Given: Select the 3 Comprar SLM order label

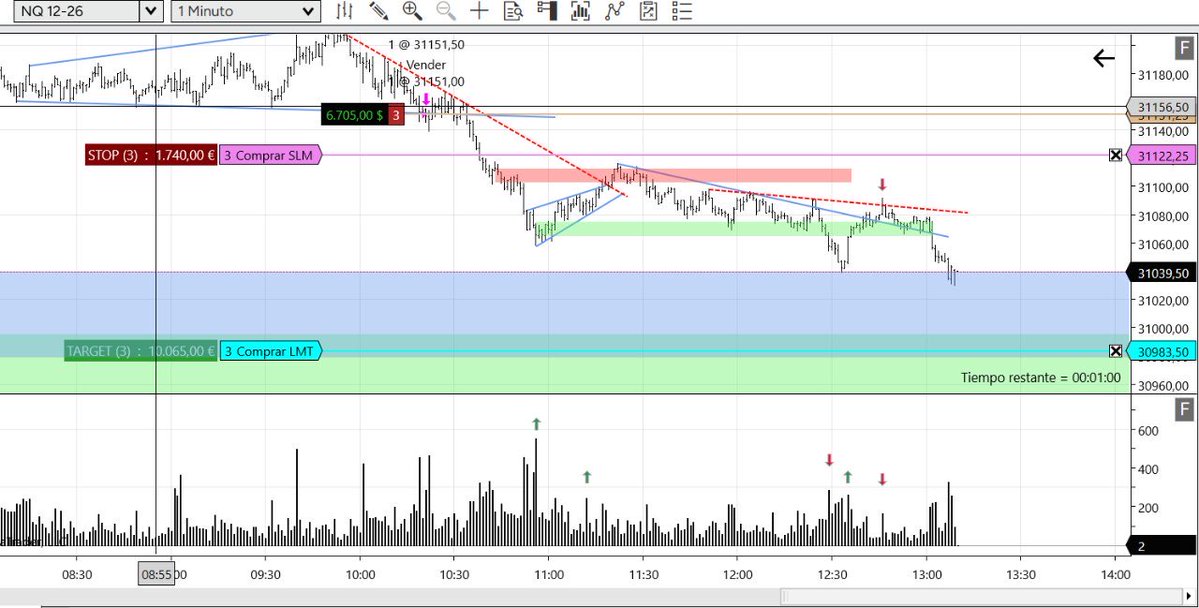Looking at the screenshot, I should [x=271, y=155].
